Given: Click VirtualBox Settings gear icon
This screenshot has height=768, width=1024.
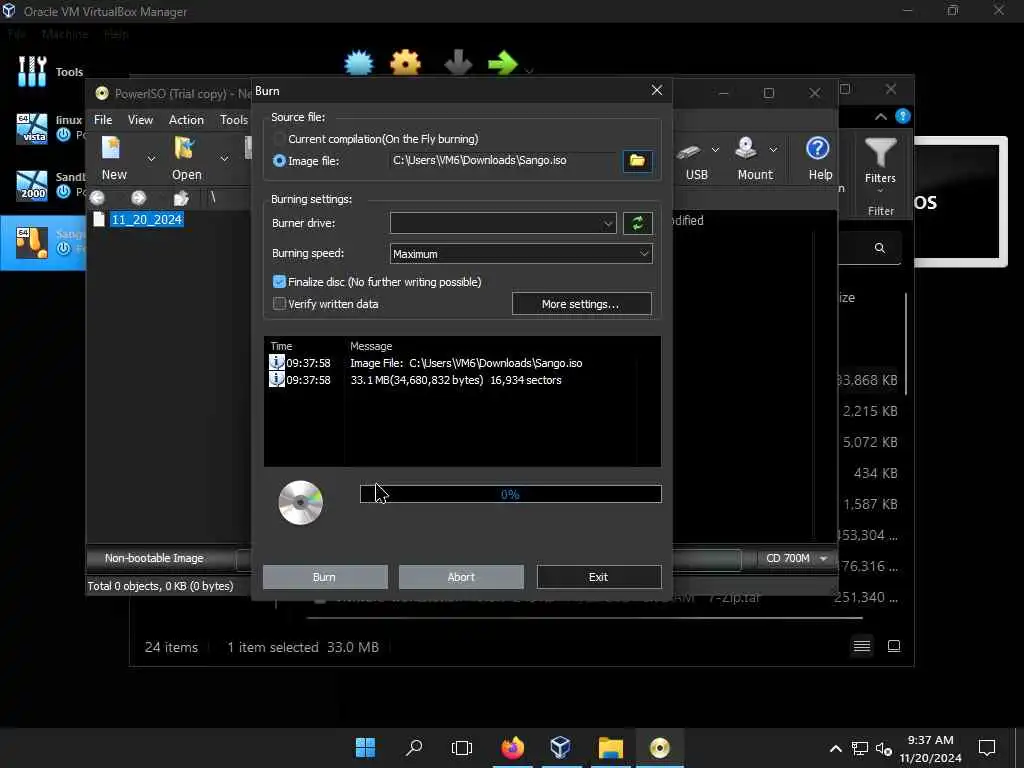Looking at the screenshot, I should [406, 63].
